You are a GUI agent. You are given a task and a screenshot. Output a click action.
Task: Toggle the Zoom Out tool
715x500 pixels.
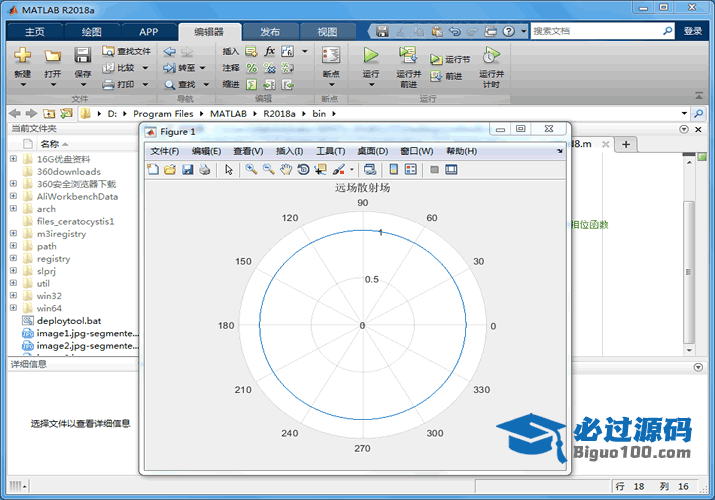268,169
